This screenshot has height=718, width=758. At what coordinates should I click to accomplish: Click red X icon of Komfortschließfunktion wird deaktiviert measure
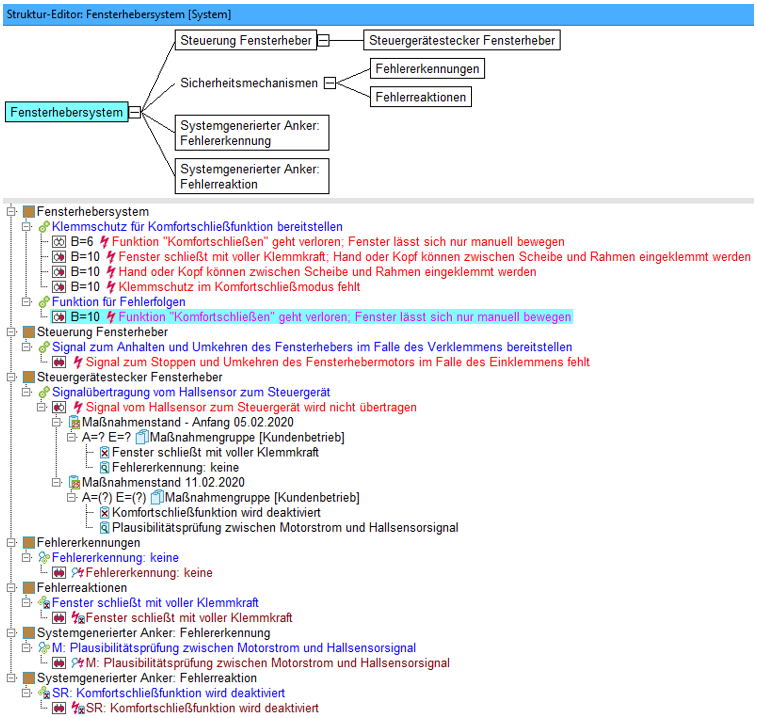click(104, 513)
